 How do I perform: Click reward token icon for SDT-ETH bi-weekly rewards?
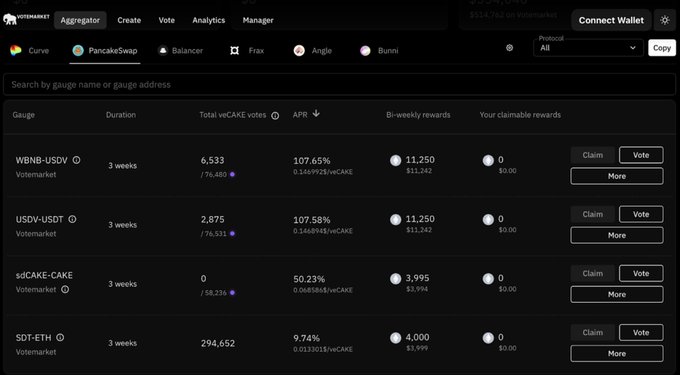(x=396, y=338)
